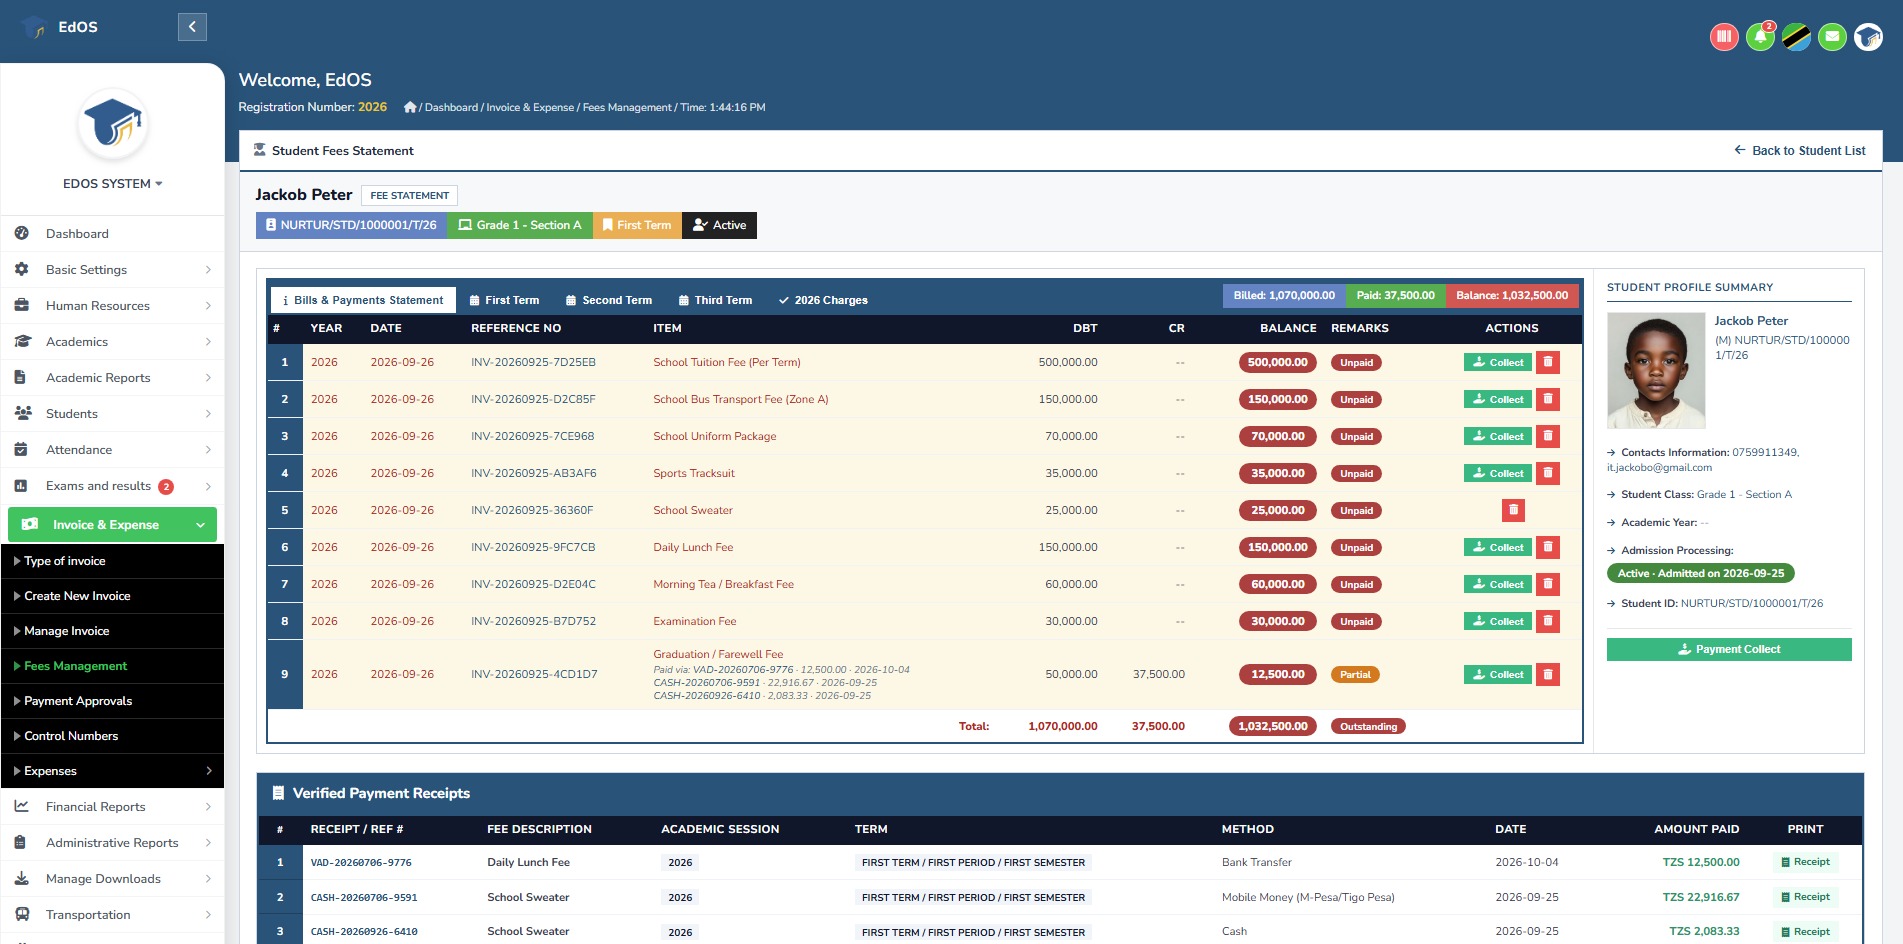Open Control Numbers in the sidebar

pyautogui.click(x=112, y=736)
